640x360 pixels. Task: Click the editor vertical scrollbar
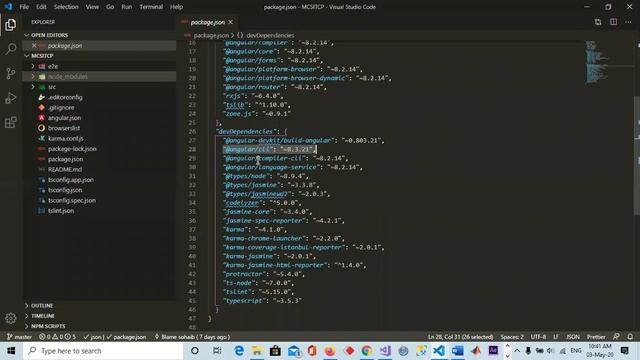click(x=637, y=155)
